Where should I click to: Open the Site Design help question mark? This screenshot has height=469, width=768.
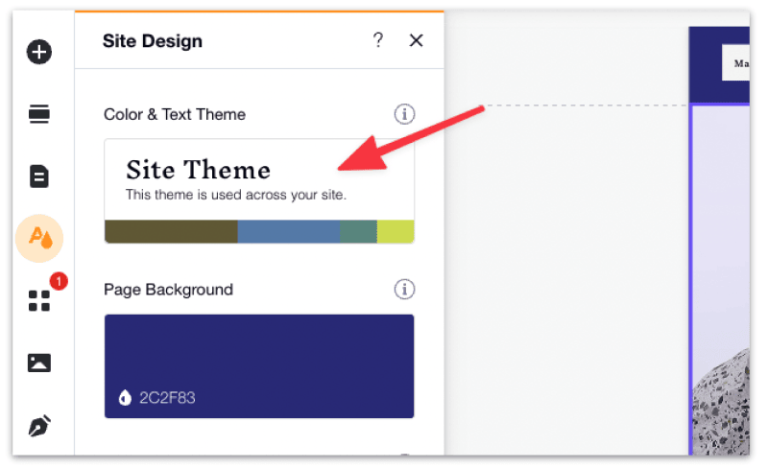point(378,40)
